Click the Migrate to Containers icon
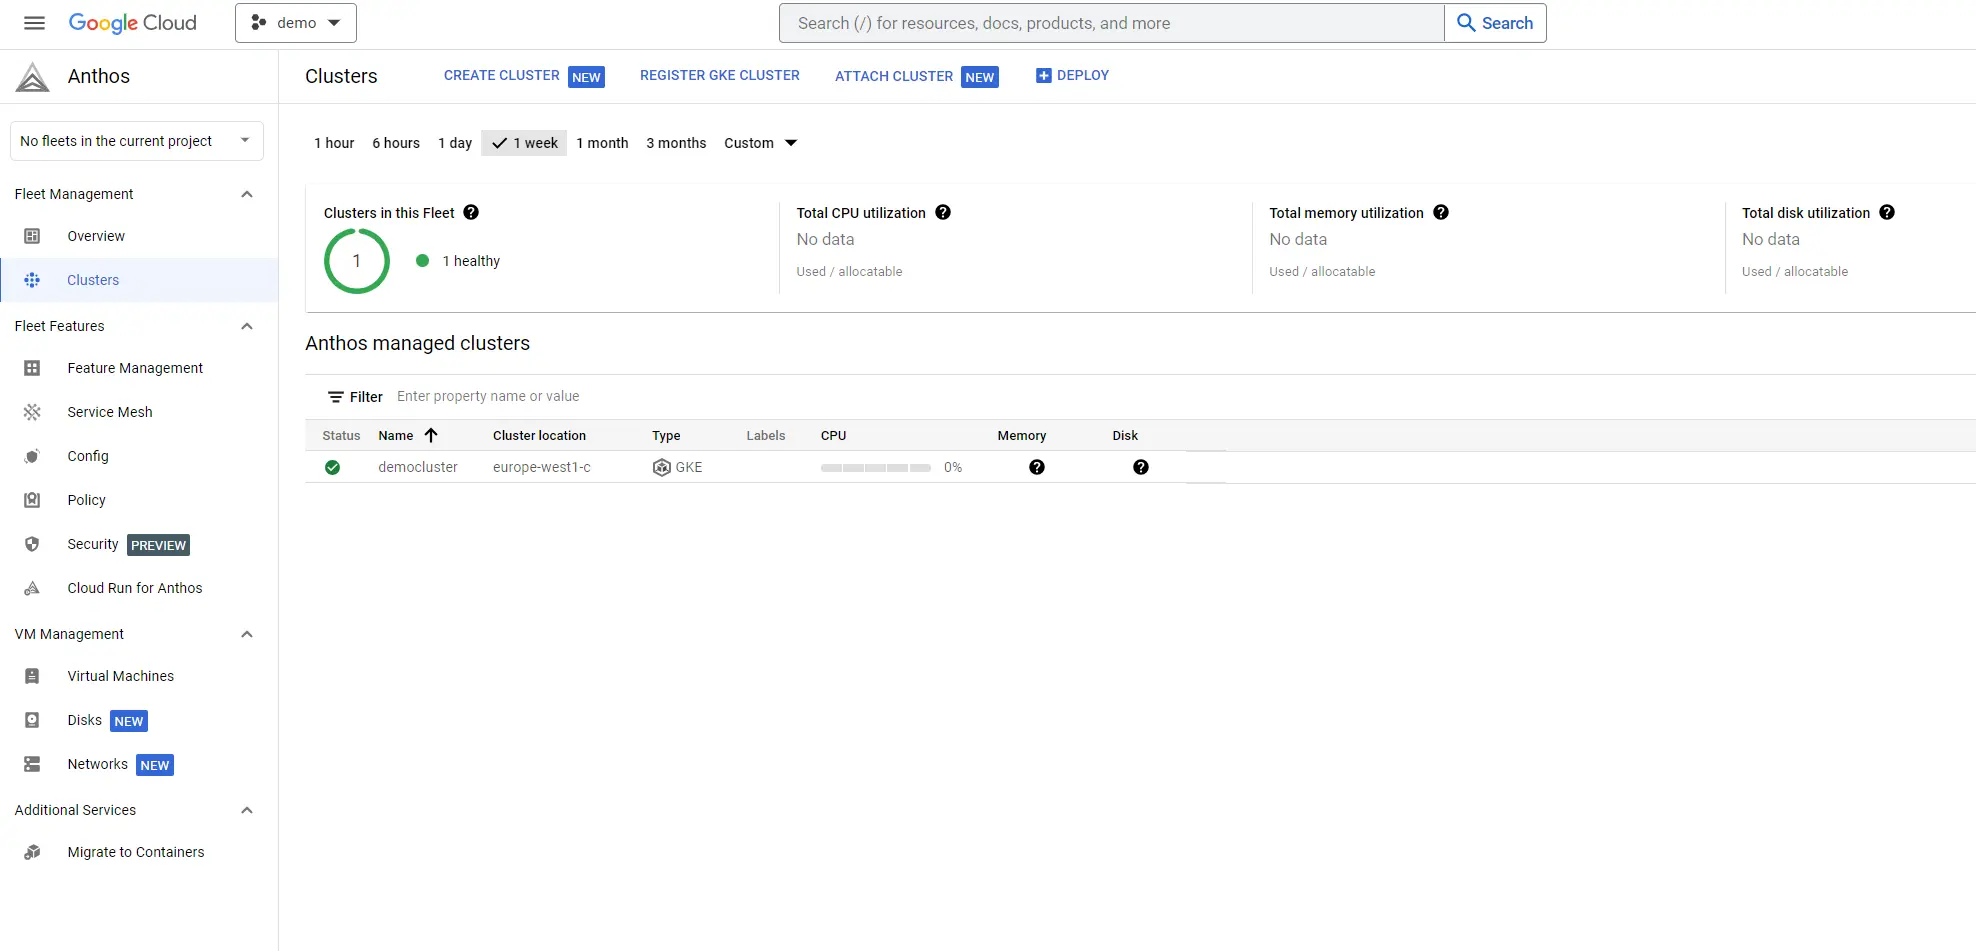This screenshot has height=951, width=1976. click(32, 852)
